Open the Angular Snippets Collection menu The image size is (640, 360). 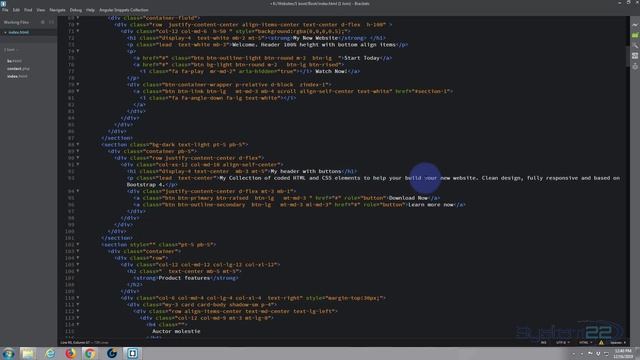pos(124,10)
